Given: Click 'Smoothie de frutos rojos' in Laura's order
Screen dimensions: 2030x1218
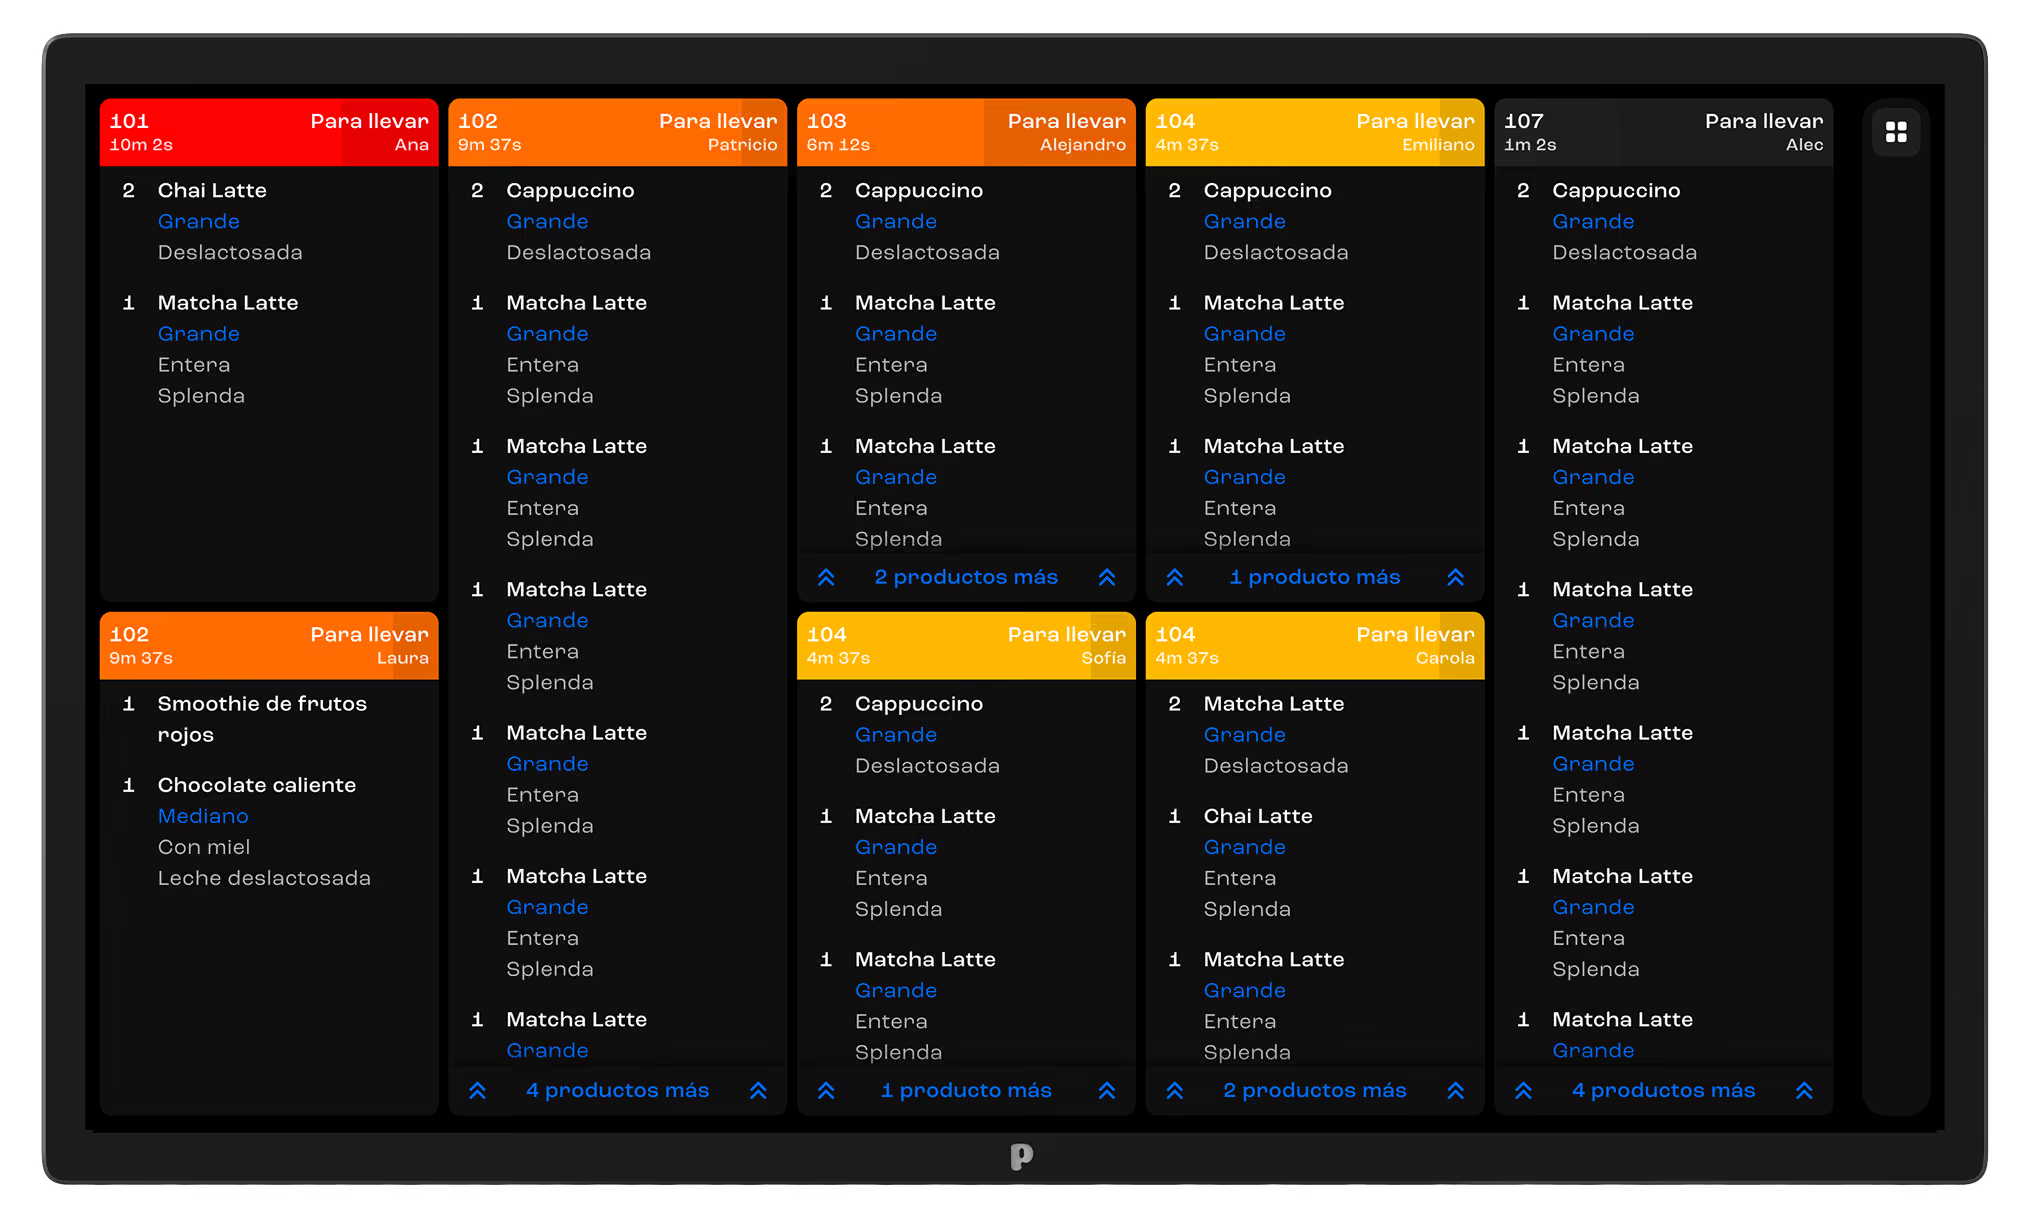Looking at the screenshot, I should coord(262,719).
